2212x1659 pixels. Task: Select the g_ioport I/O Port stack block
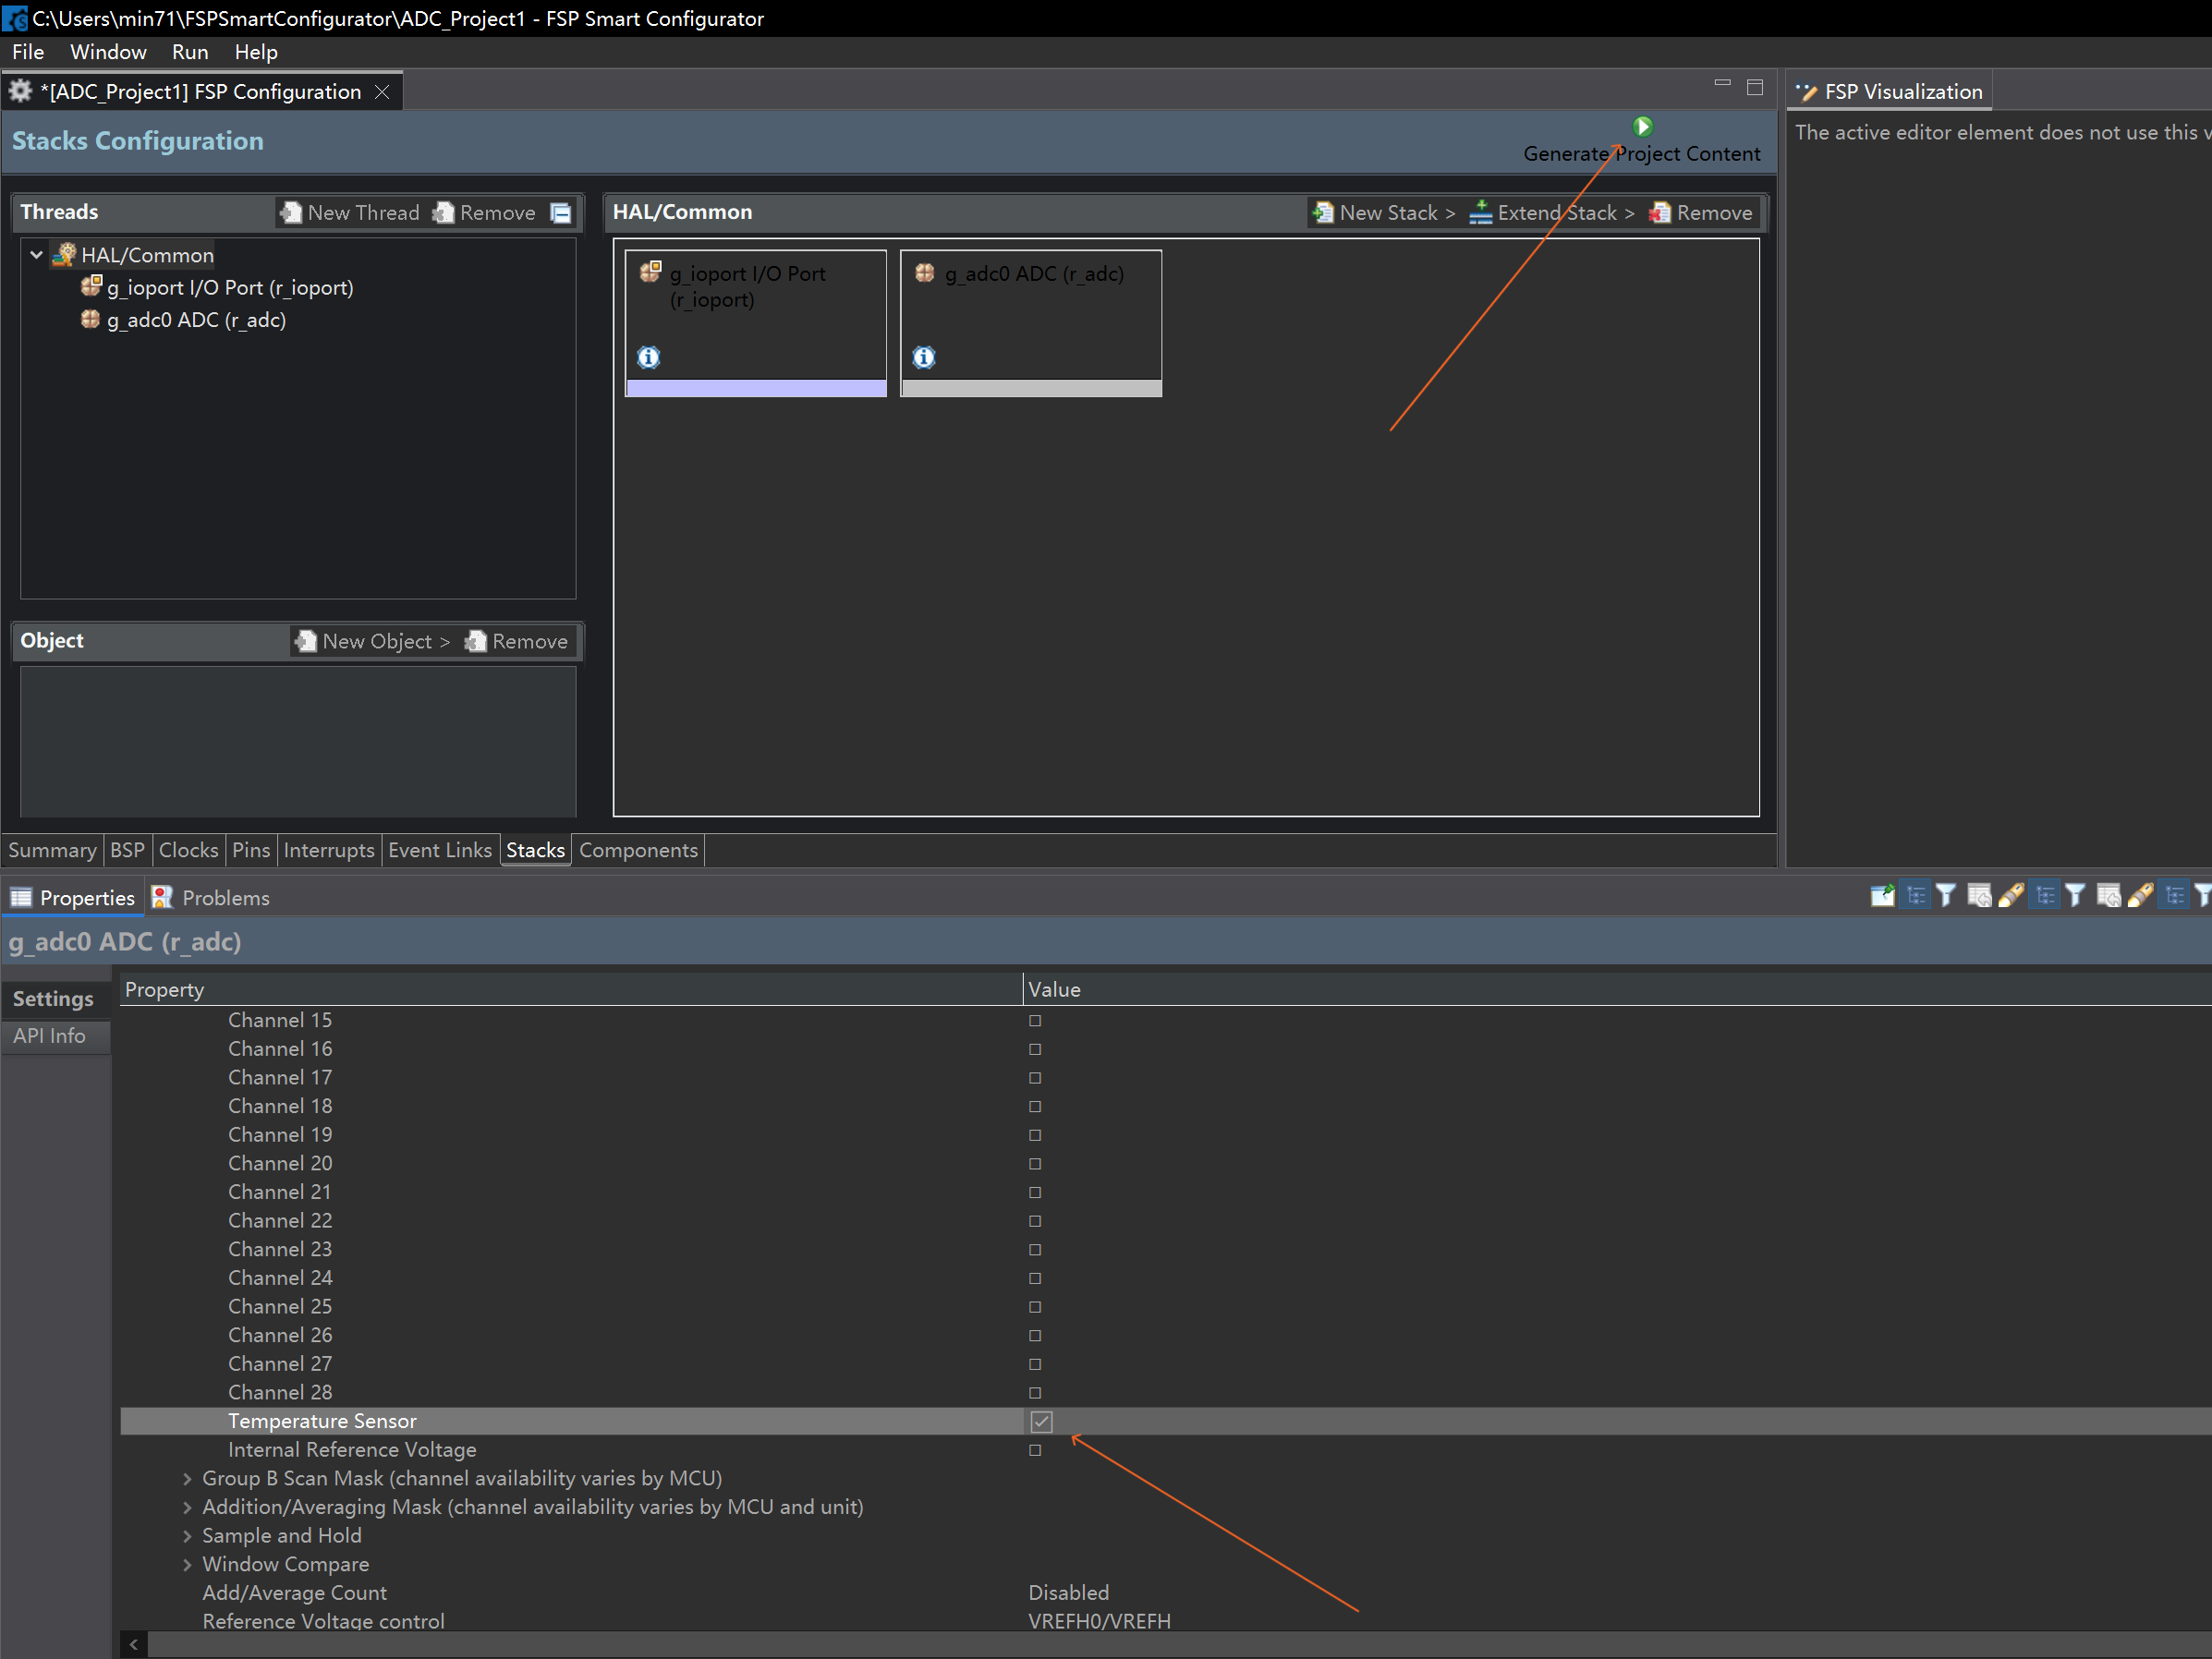756,323
